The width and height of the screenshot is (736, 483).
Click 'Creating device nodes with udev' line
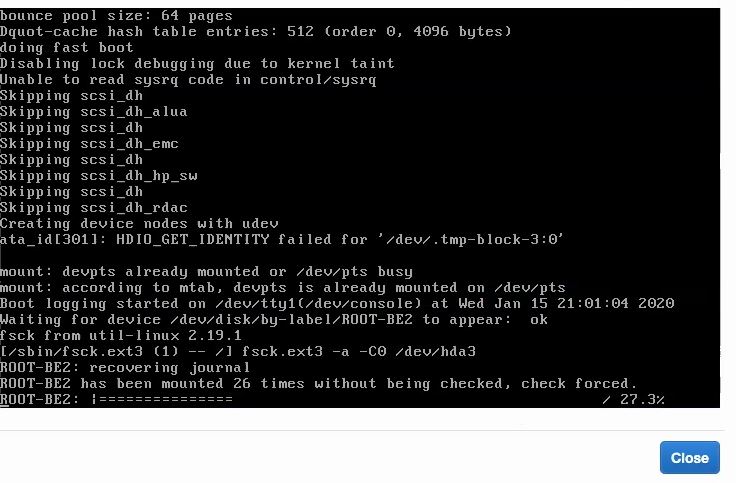click(139, 223)
